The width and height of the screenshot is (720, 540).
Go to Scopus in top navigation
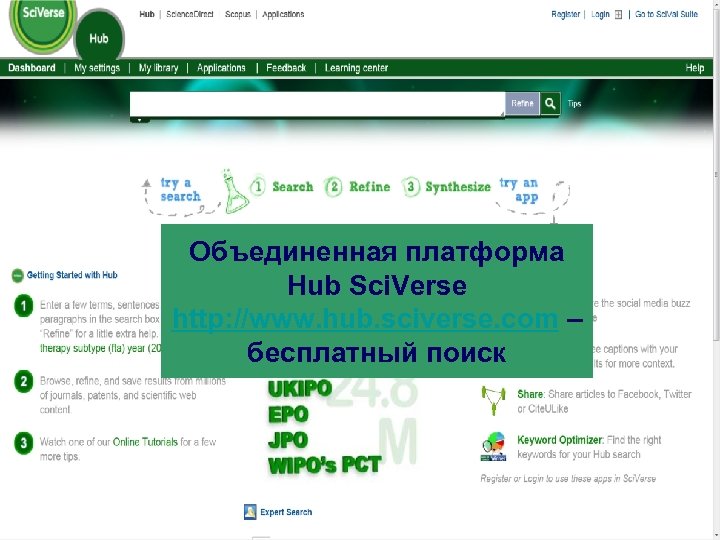click(x=238, y=14)
